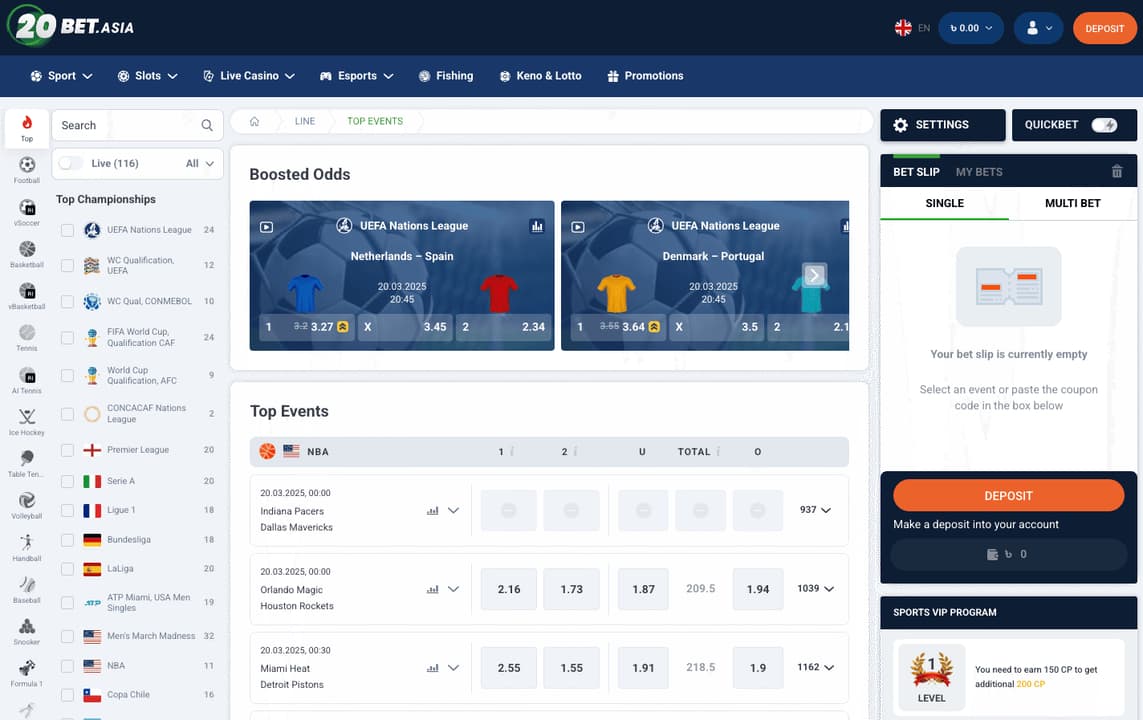
Task: Expand 1039 more markets for Orlando Magic
Action: point(816,589)
